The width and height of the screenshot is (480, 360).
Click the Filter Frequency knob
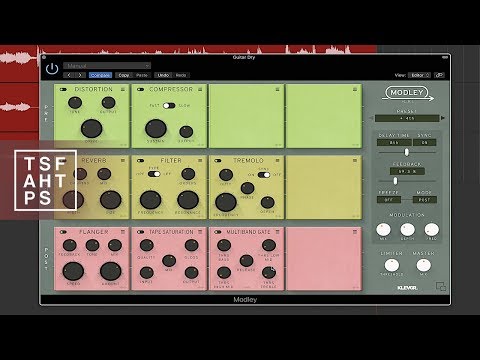tap(150, 200)
